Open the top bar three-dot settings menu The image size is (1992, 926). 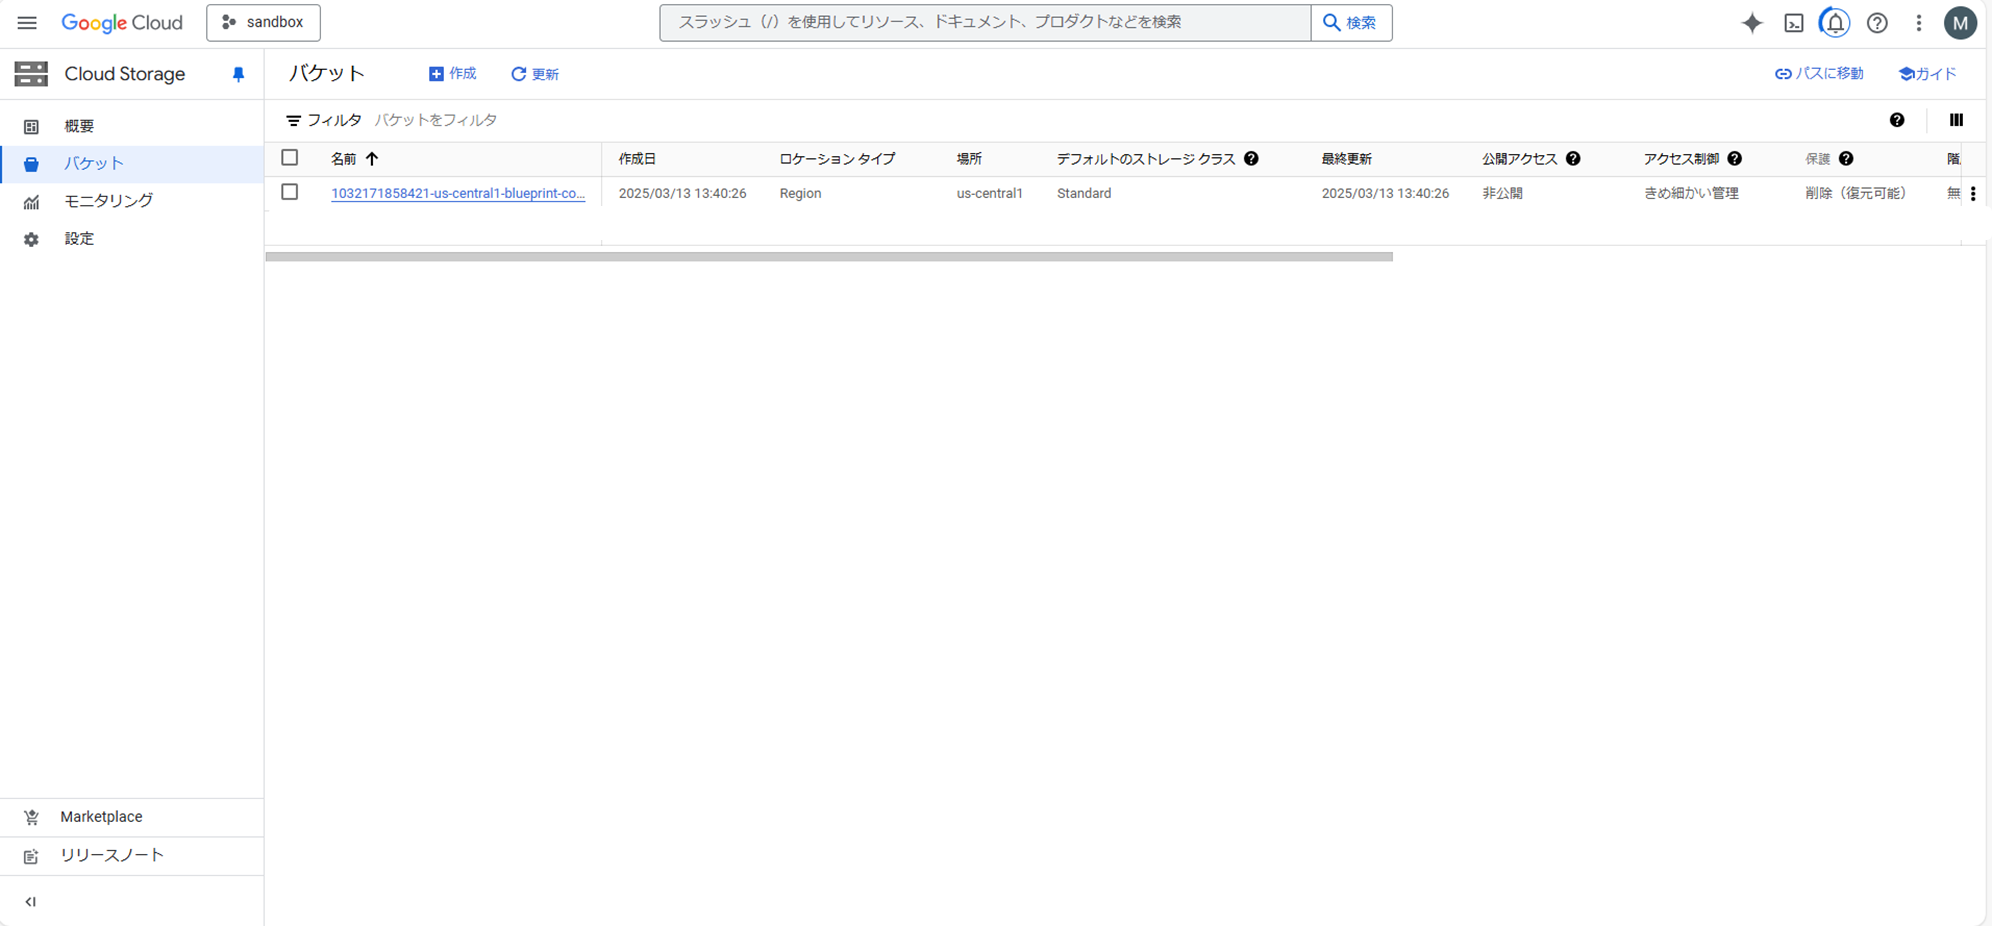[x=1918, y=22]
